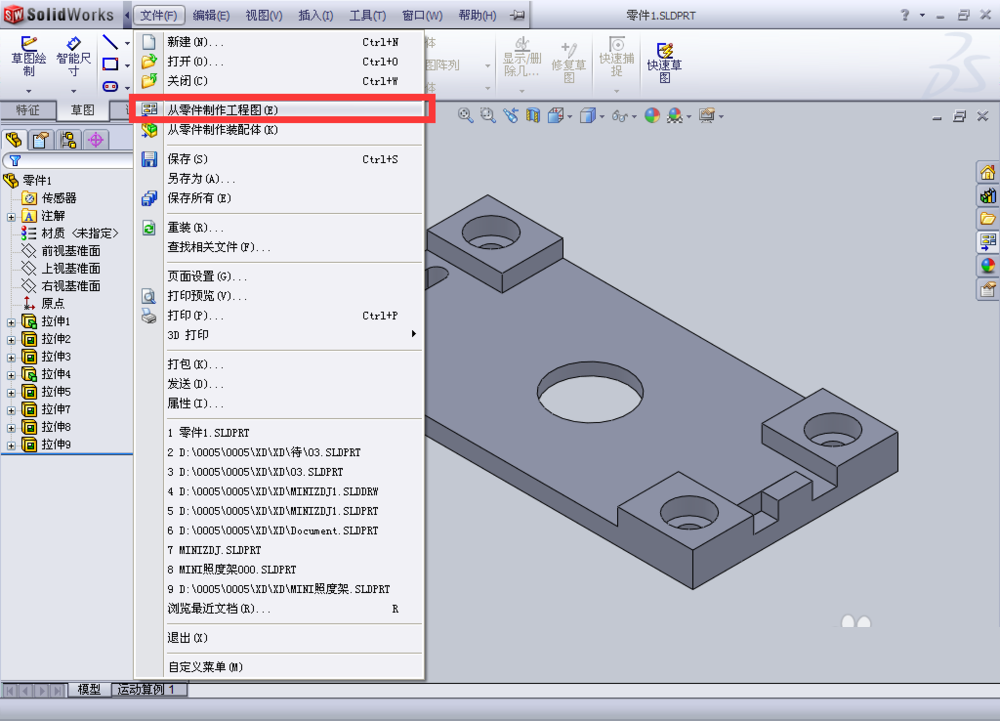Image resolution: width=1000 pixels, height=721 pixels.
Task: Select 原点 in the feature tree
Action: coord(44,304)
